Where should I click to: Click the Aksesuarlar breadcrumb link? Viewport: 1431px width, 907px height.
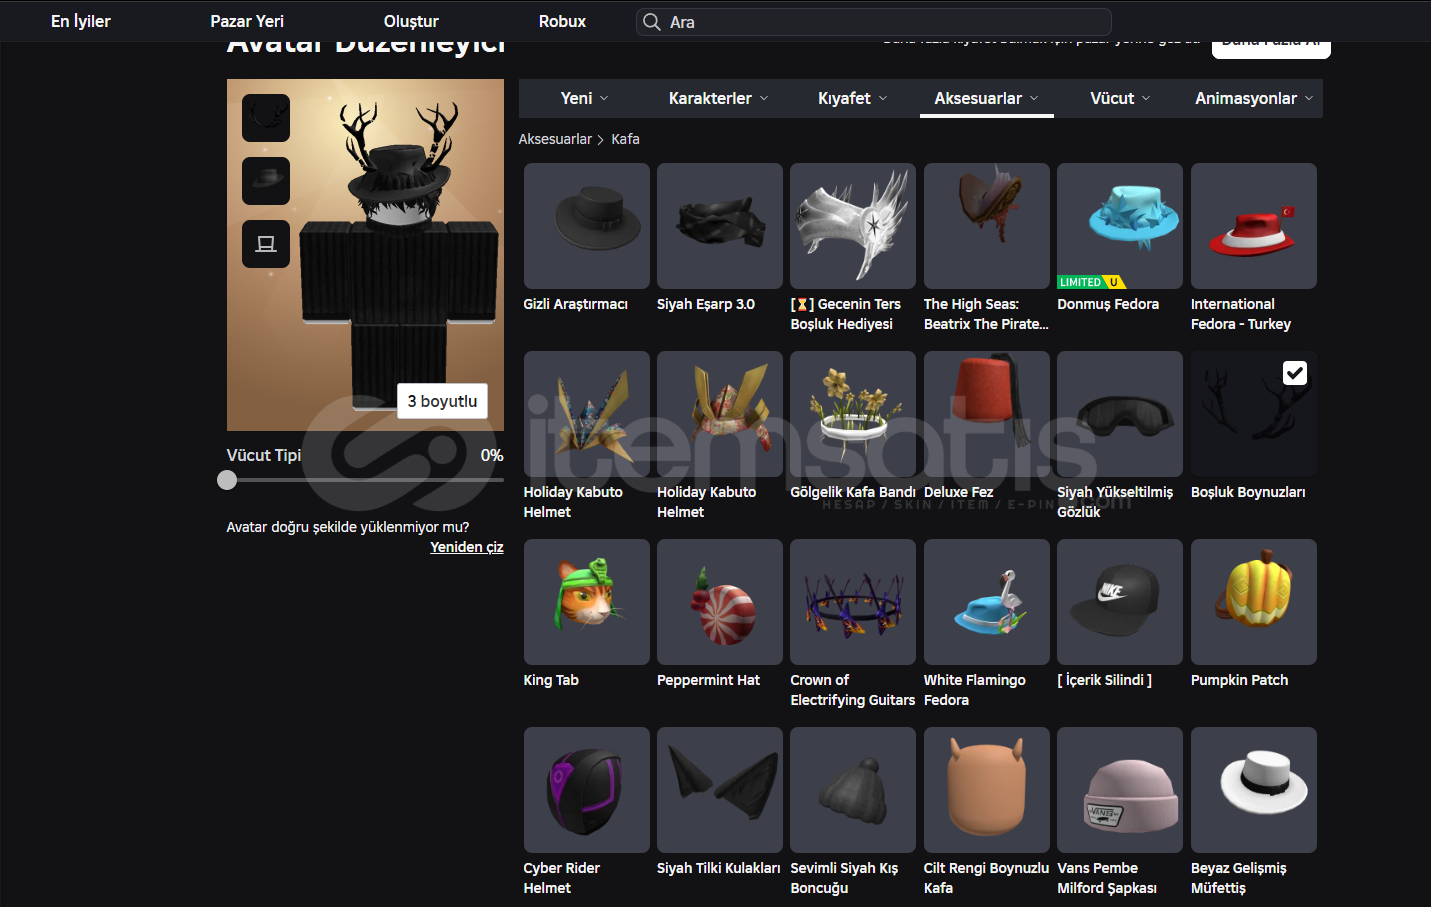(x=555, y=139)
